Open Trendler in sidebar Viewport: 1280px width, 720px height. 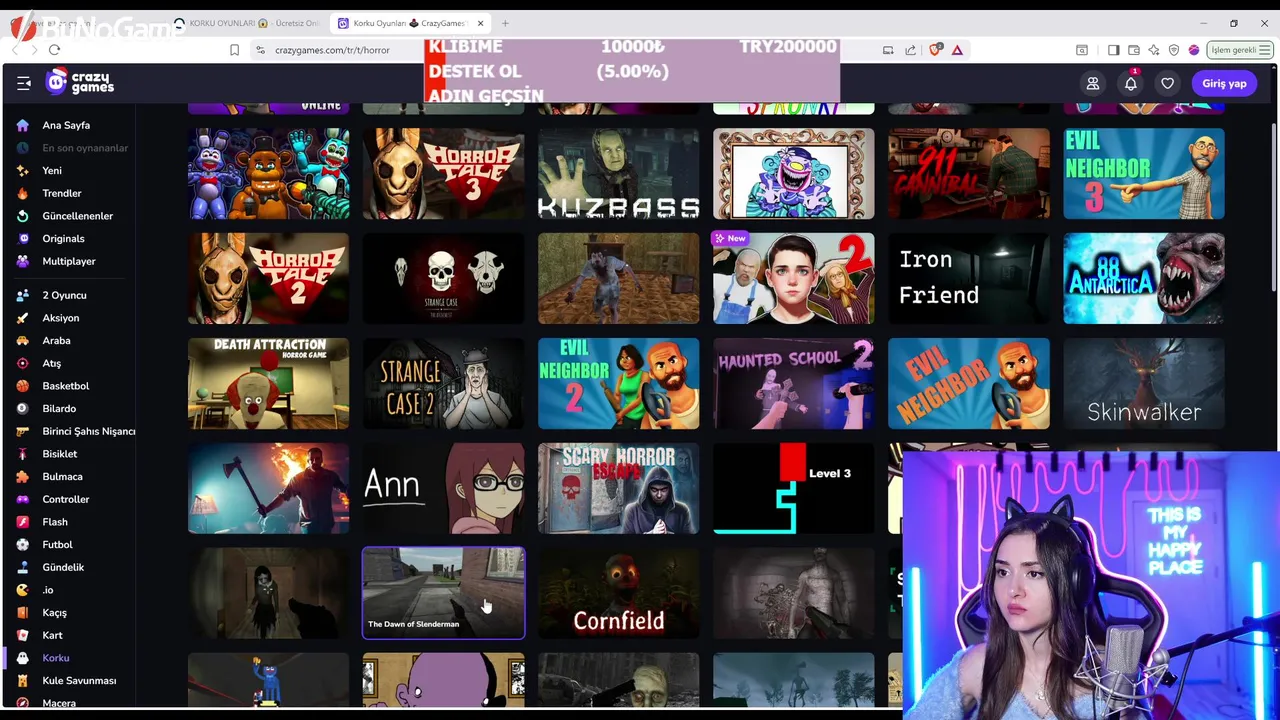pos(62,193)
